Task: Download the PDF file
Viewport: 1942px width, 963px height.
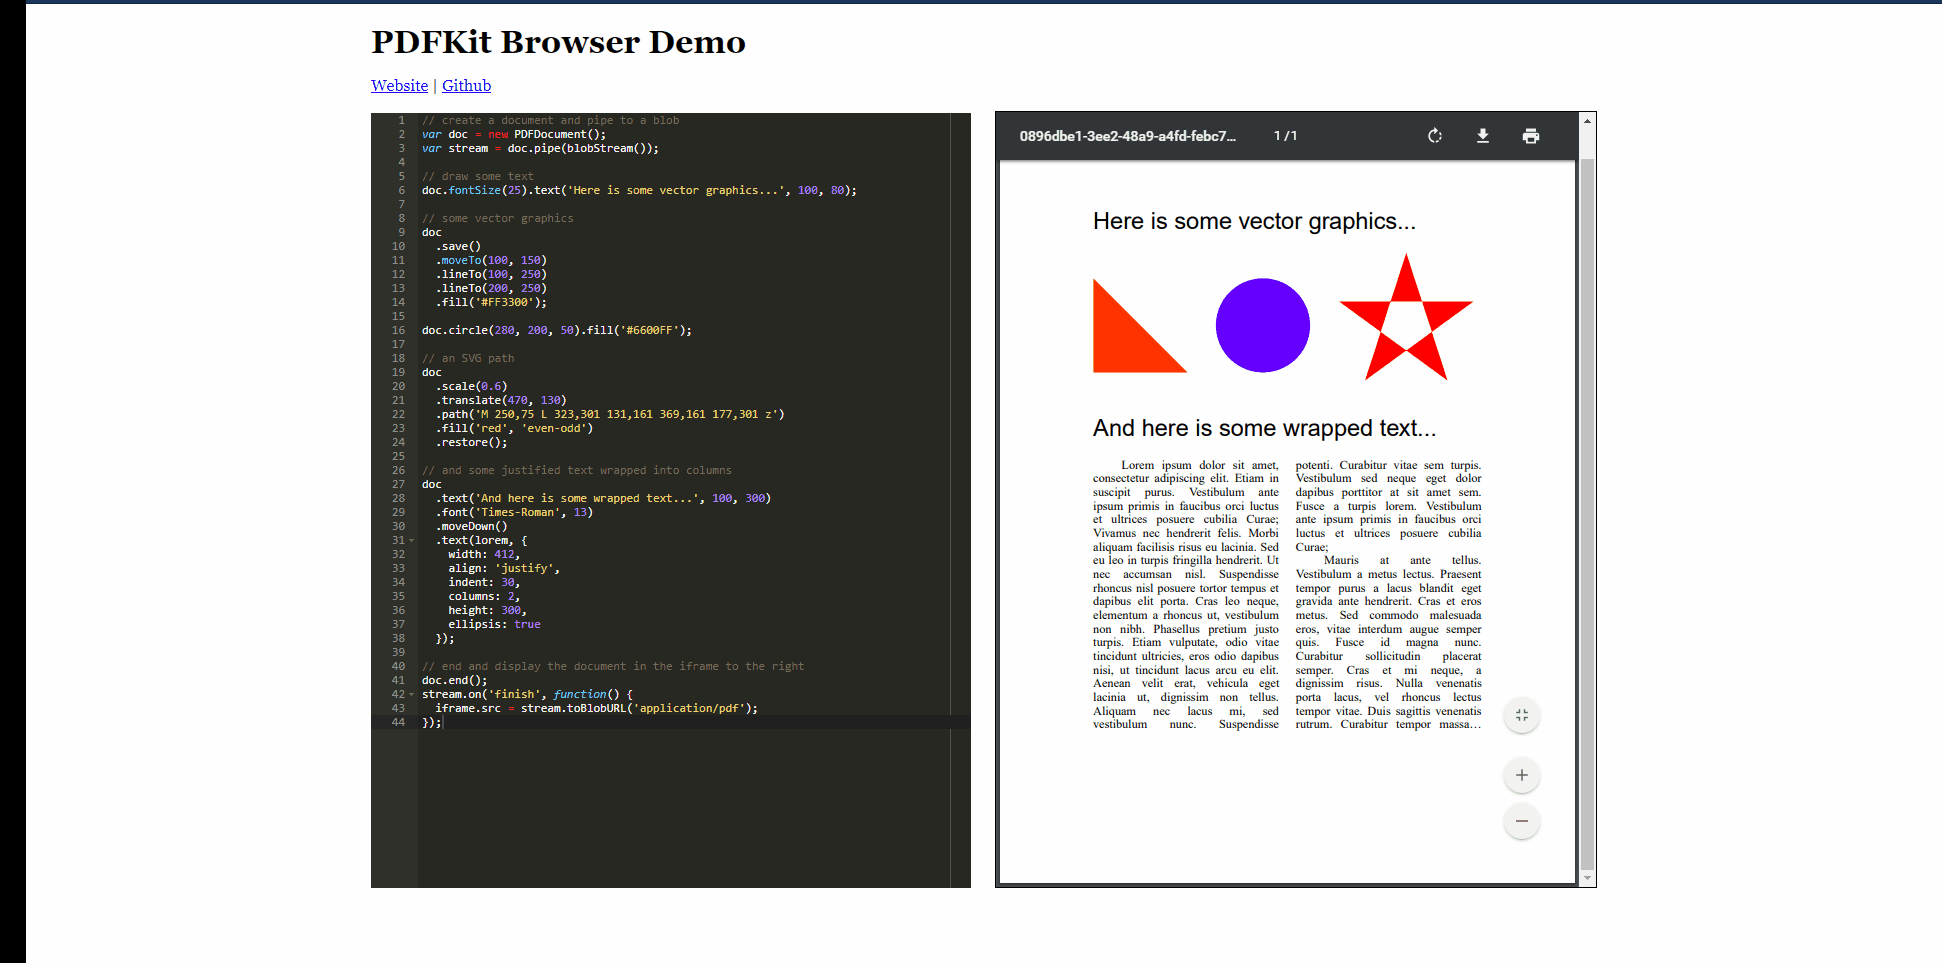Action: coord(1483,136)
